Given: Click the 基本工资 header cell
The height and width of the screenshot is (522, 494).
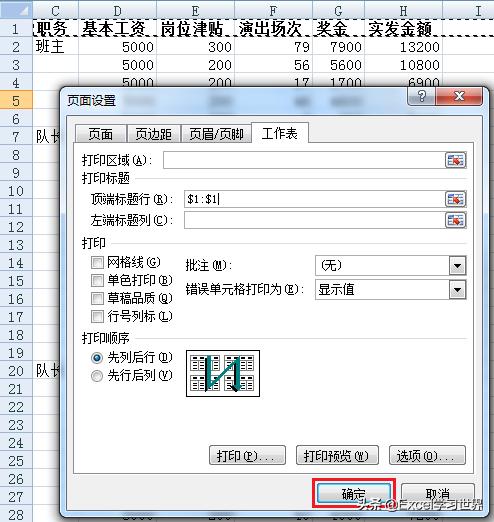Looking at the screenshot, I should coord(117,29).
